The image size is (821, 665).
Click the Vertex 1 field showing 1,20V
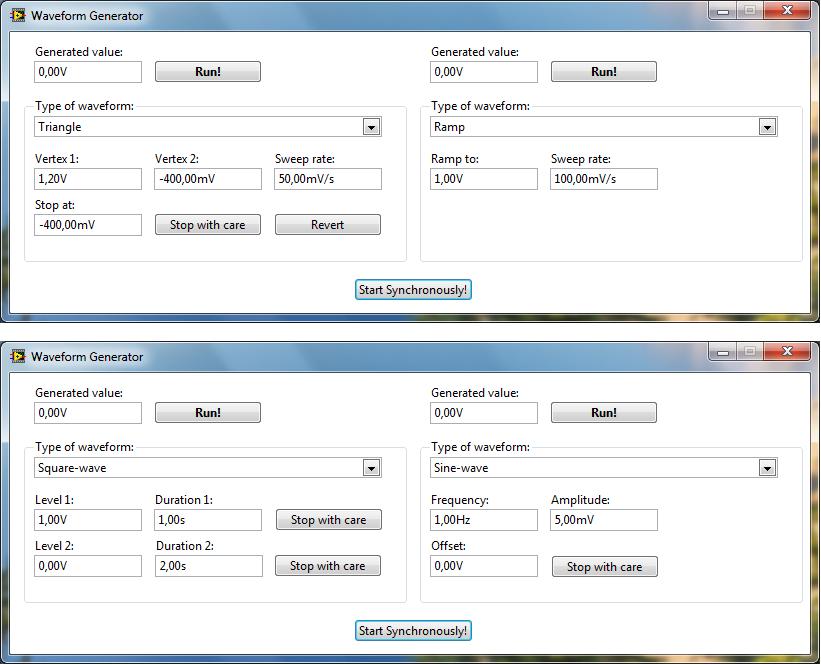point(88,179)
